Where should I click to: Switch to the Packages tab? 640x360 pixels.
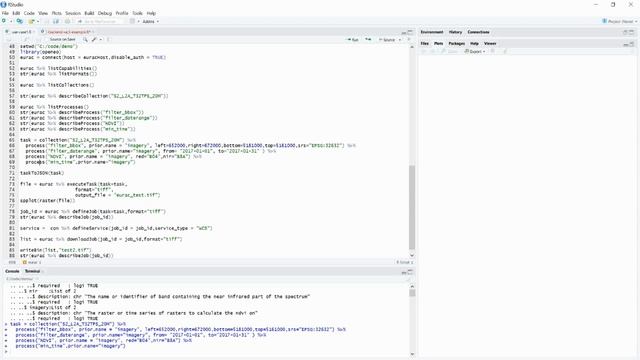(x=456, y=43)
